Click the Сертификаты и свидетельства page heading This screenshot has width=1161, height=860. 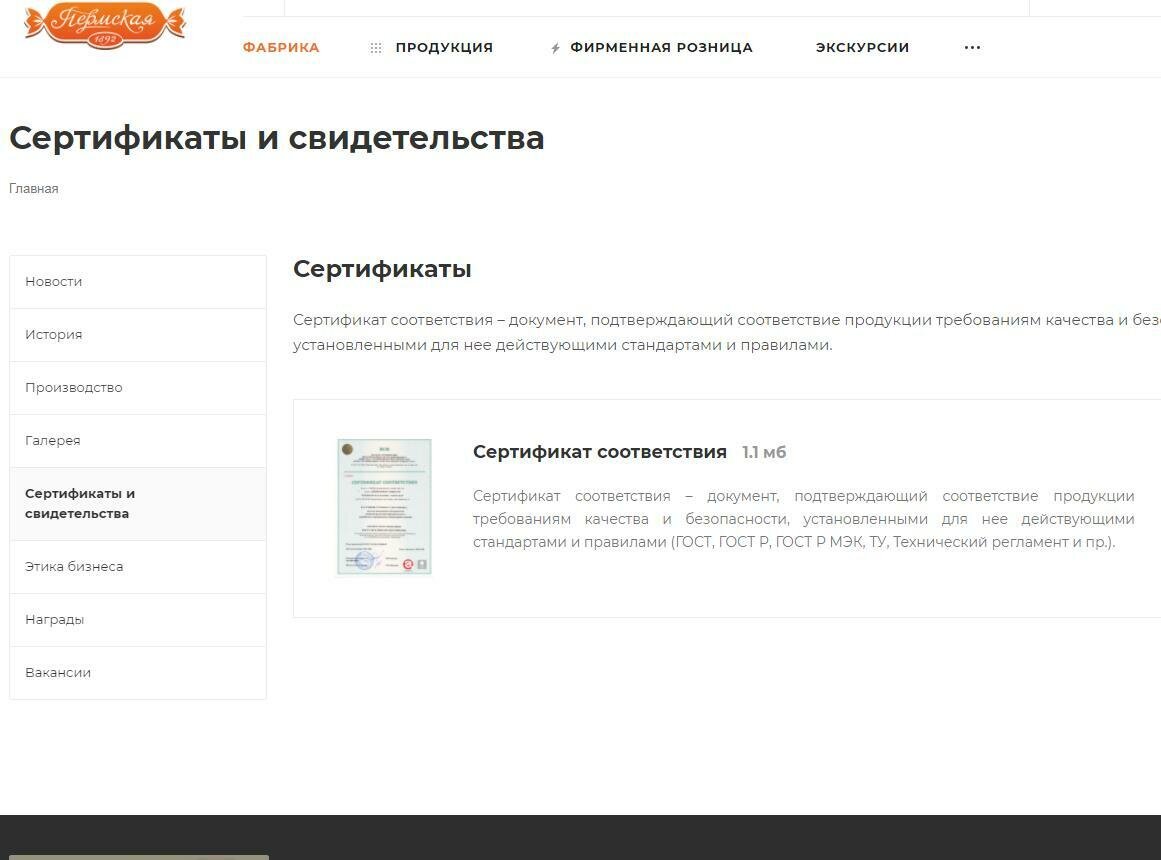pyautogui.click(x=276, y=139)
